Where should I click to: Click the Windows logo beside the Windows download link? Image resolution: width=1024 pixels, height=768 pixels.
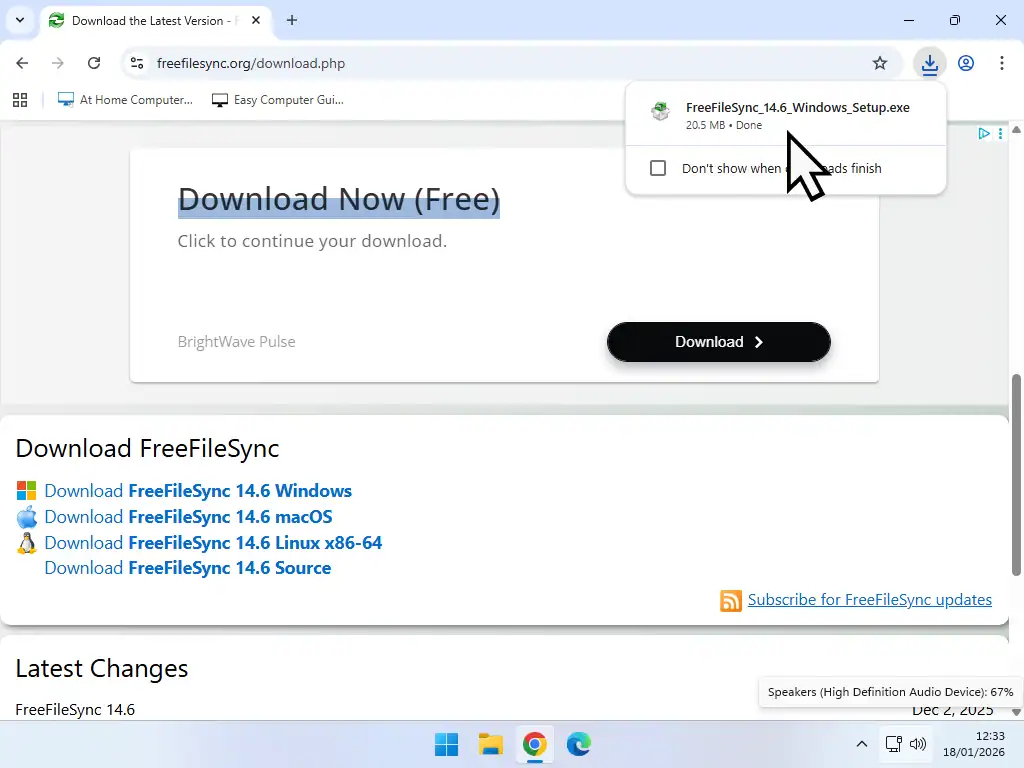pos(26,490)
